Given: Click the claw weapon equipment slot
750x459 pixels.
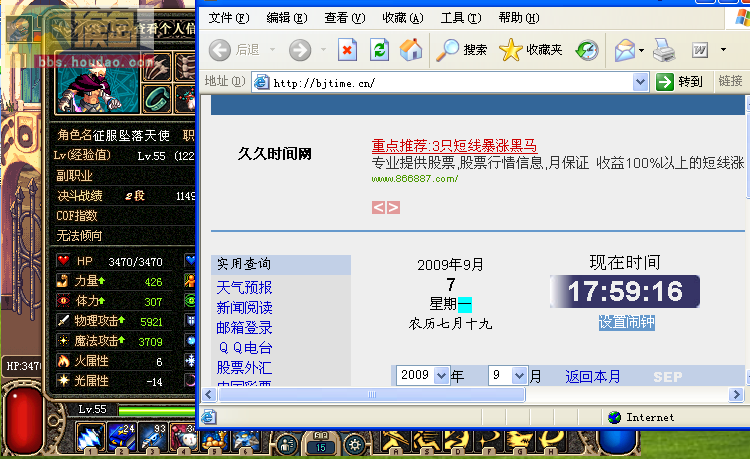Looking at the screenshot, I should point(156,67).
